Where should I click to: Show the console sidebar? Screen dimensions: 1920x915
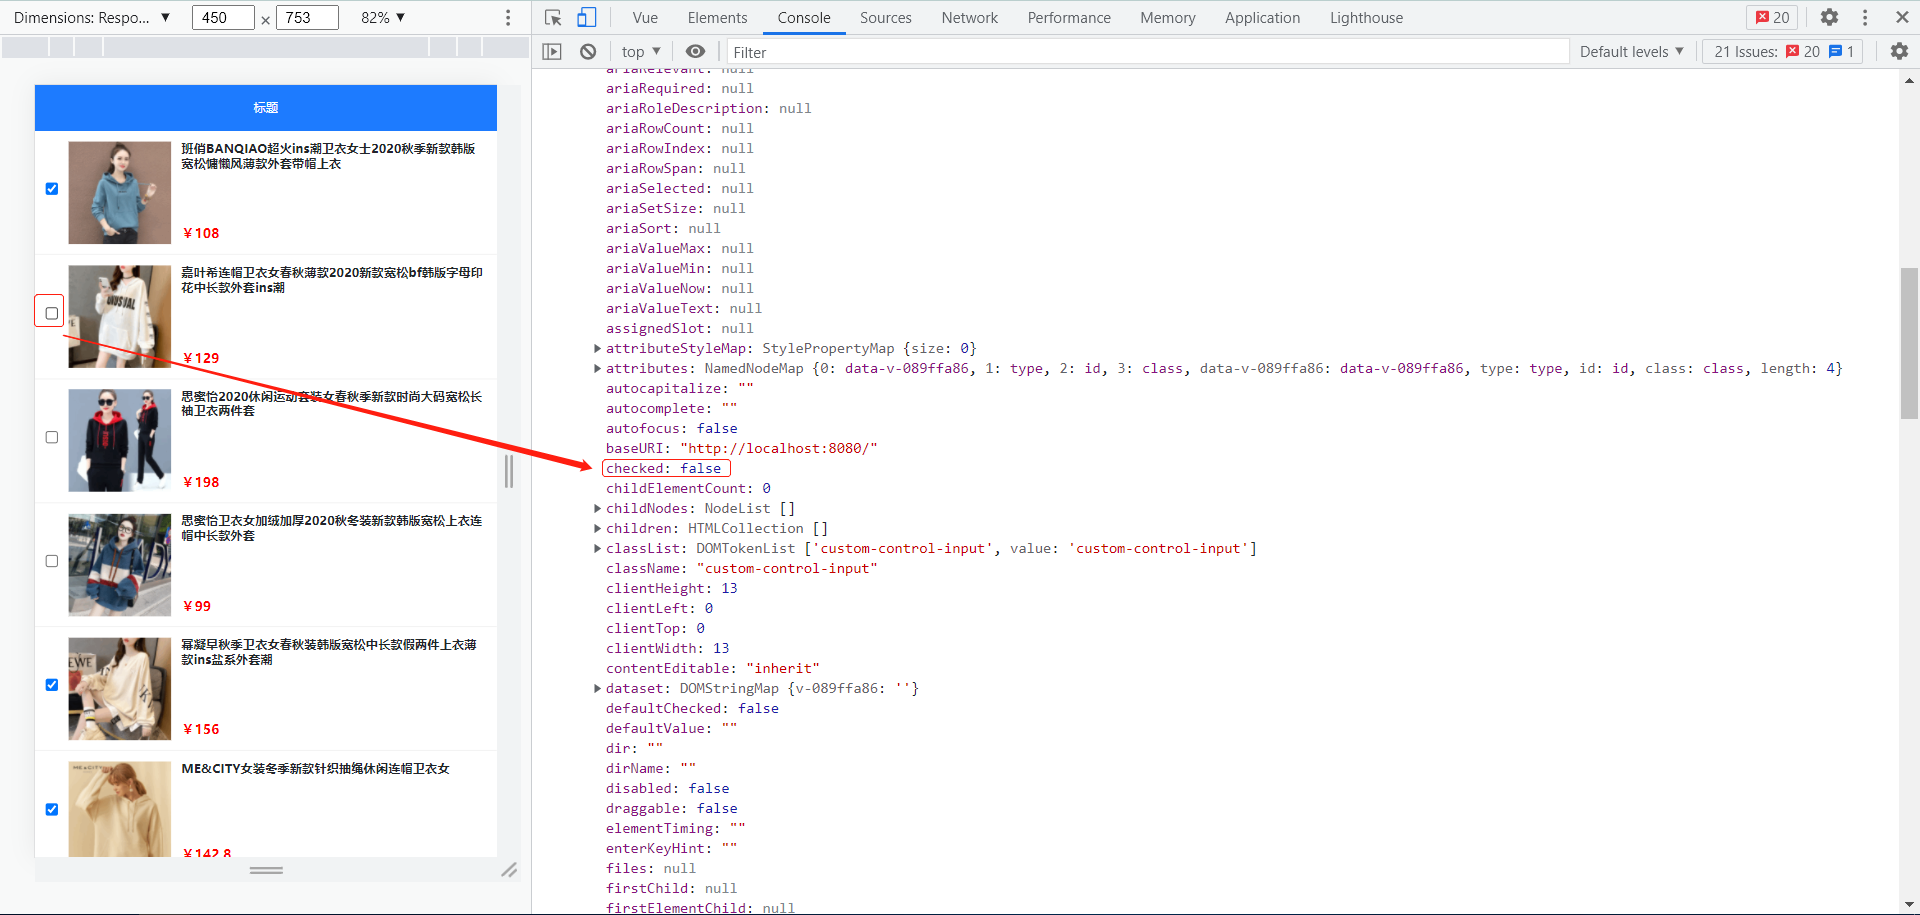click(x=552, y=52)
